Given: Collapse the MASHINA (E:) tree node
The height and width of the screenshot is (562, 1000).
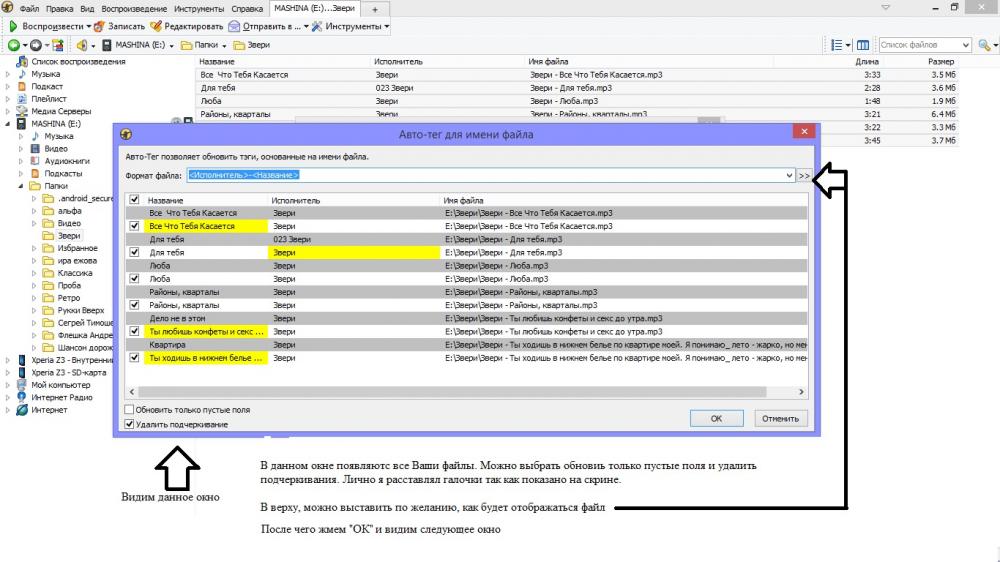Looking at the screenshot, I should coord(8,124).
